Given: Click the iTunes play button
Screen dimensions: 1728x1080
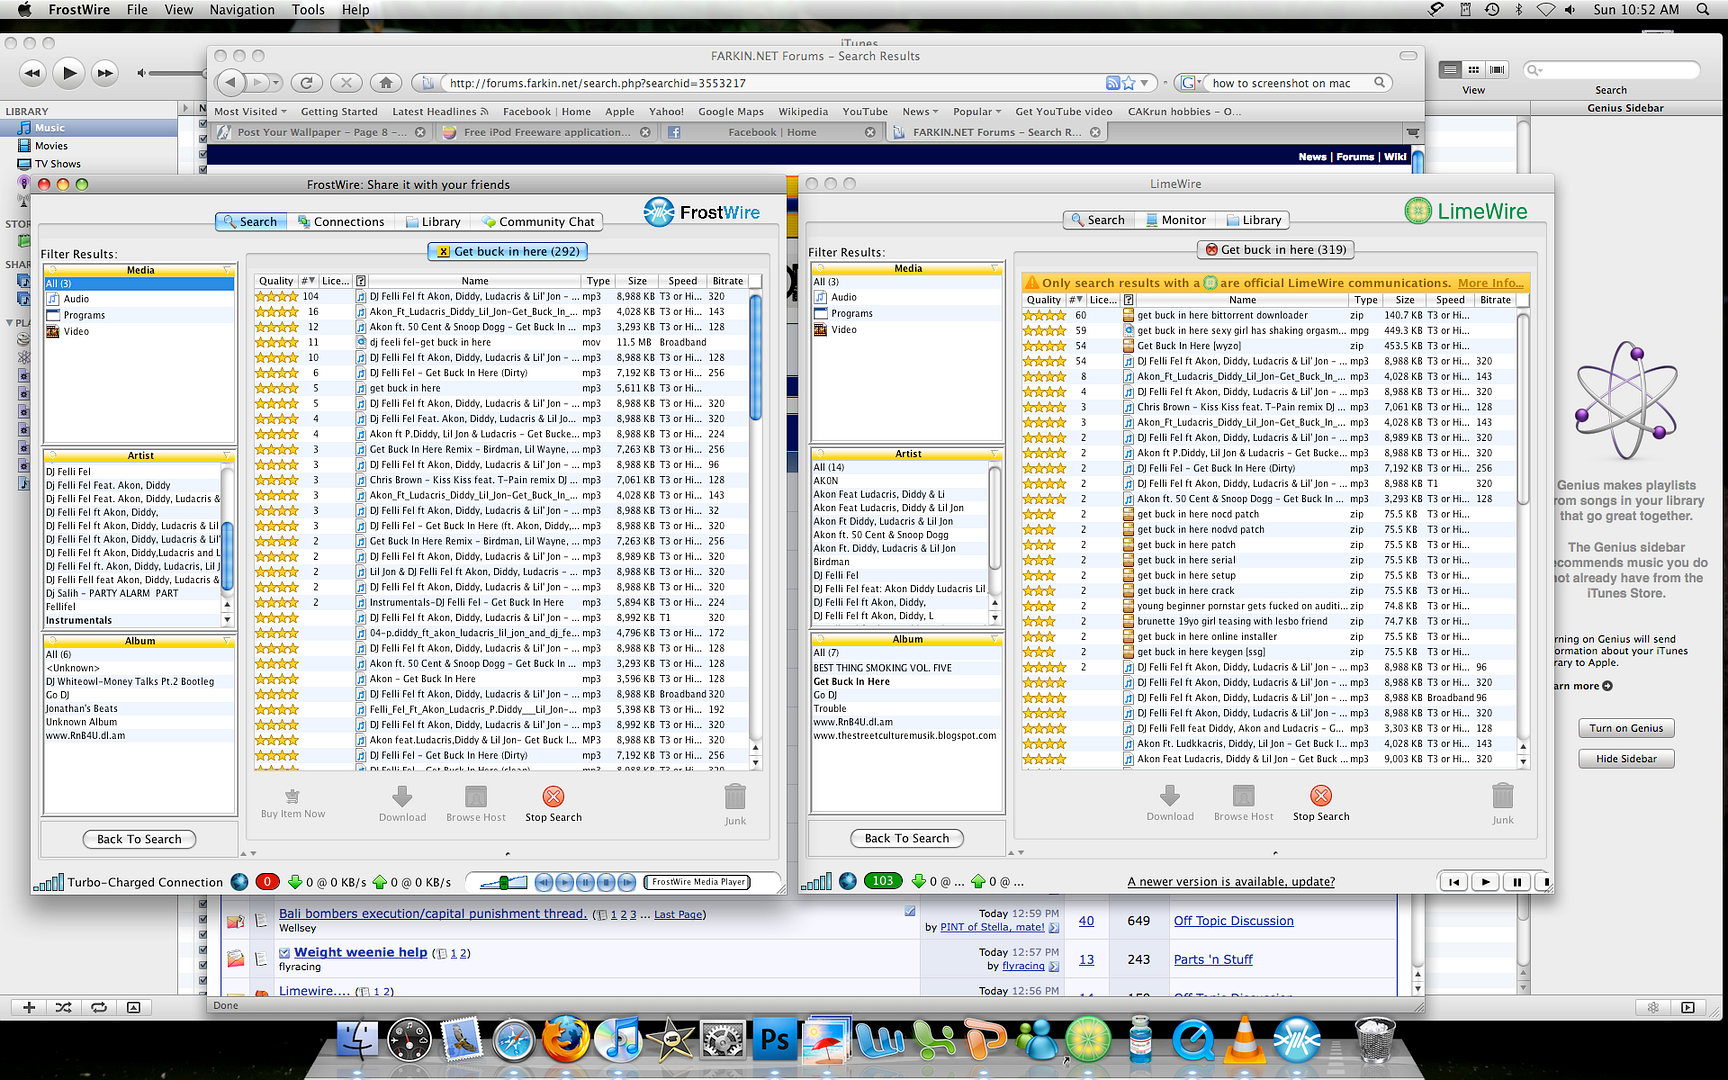Looking at the screenshot, I should (68, 72).
